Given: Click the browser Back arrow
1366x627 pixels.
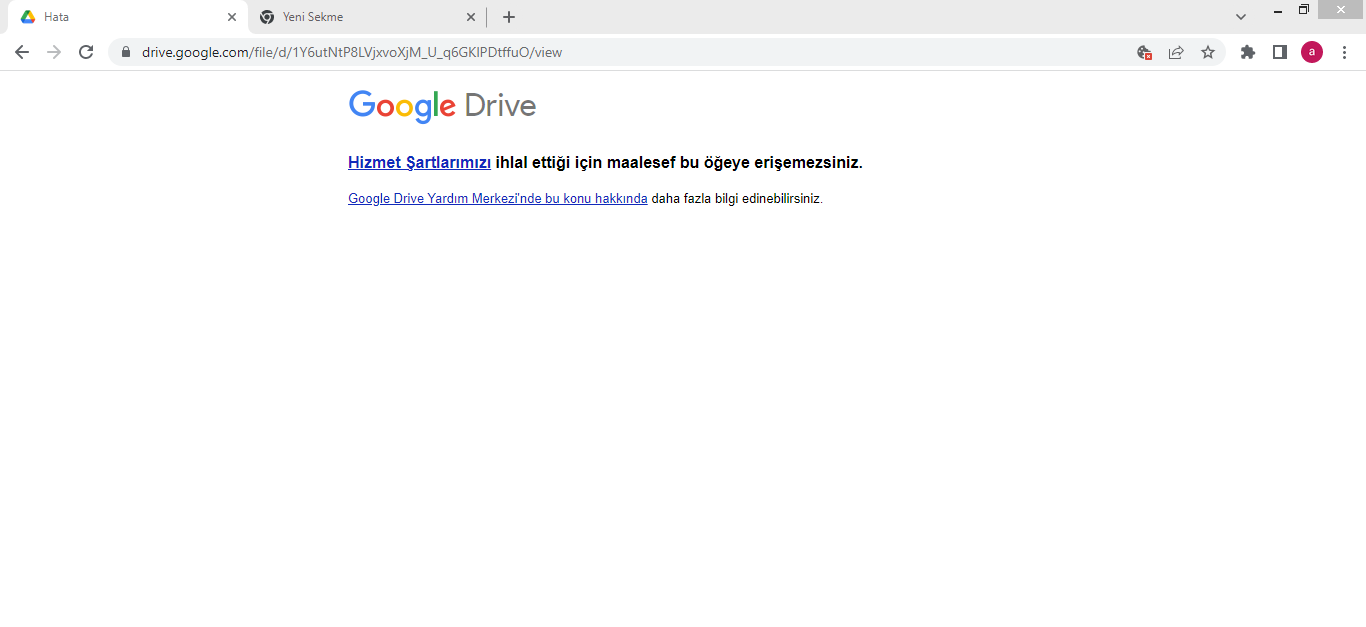Looking at the screenshot, I should point(22,52).
